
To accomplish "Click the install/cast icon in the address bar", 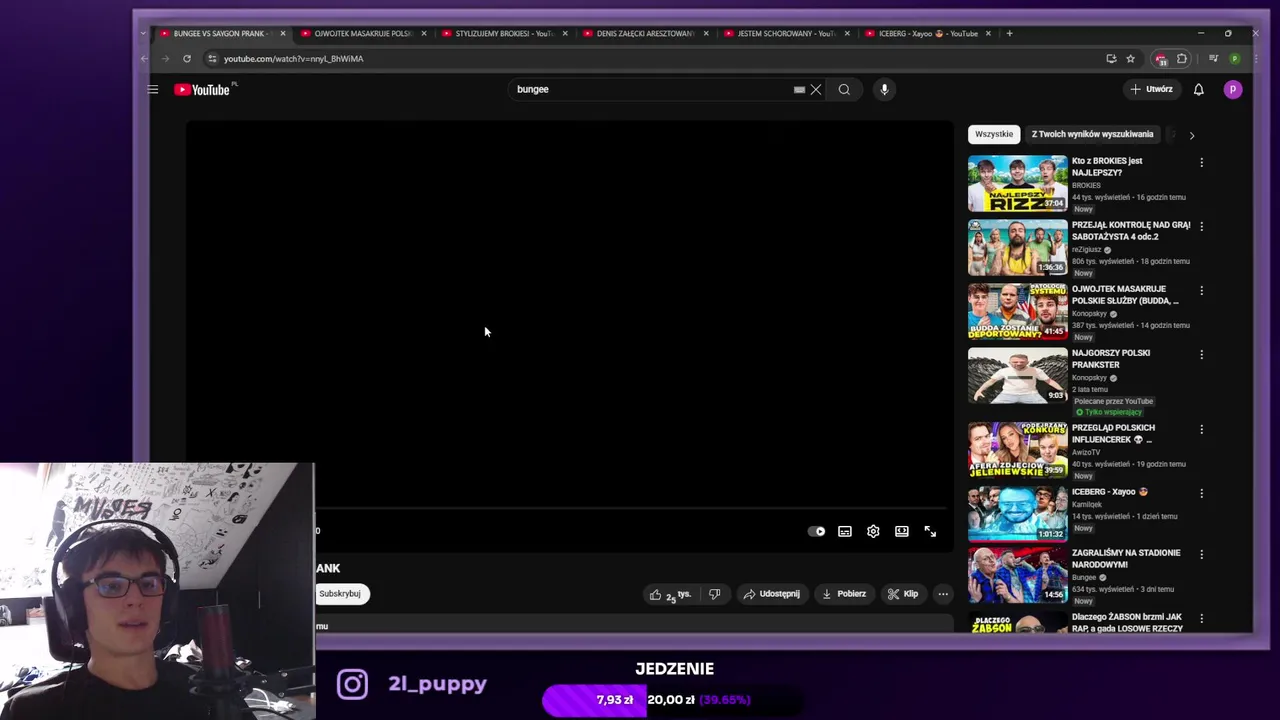I will (x=1111, y=58).
